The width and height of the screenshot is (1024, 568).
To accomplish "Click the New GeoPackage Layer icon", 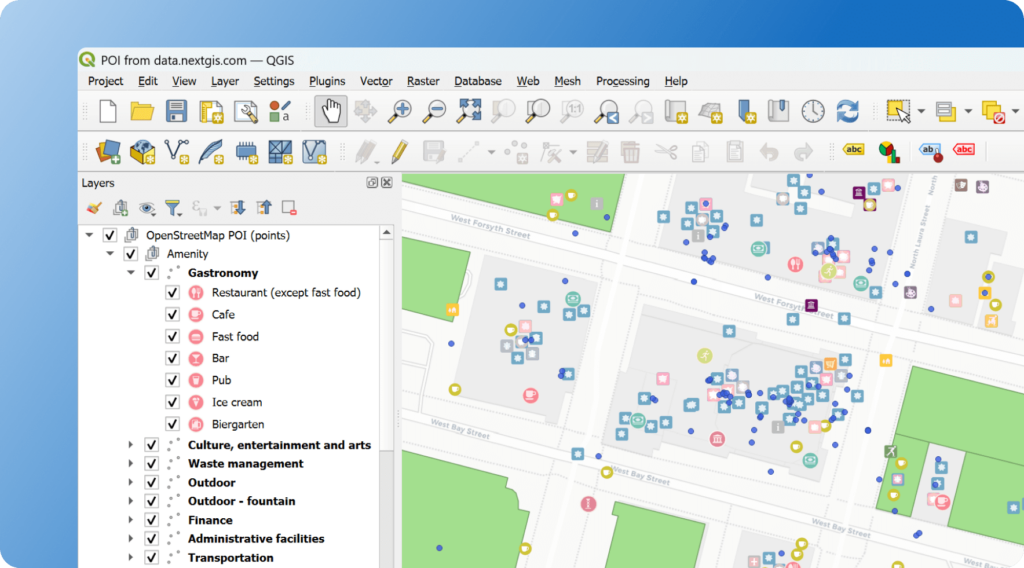I will click(142, 151).
